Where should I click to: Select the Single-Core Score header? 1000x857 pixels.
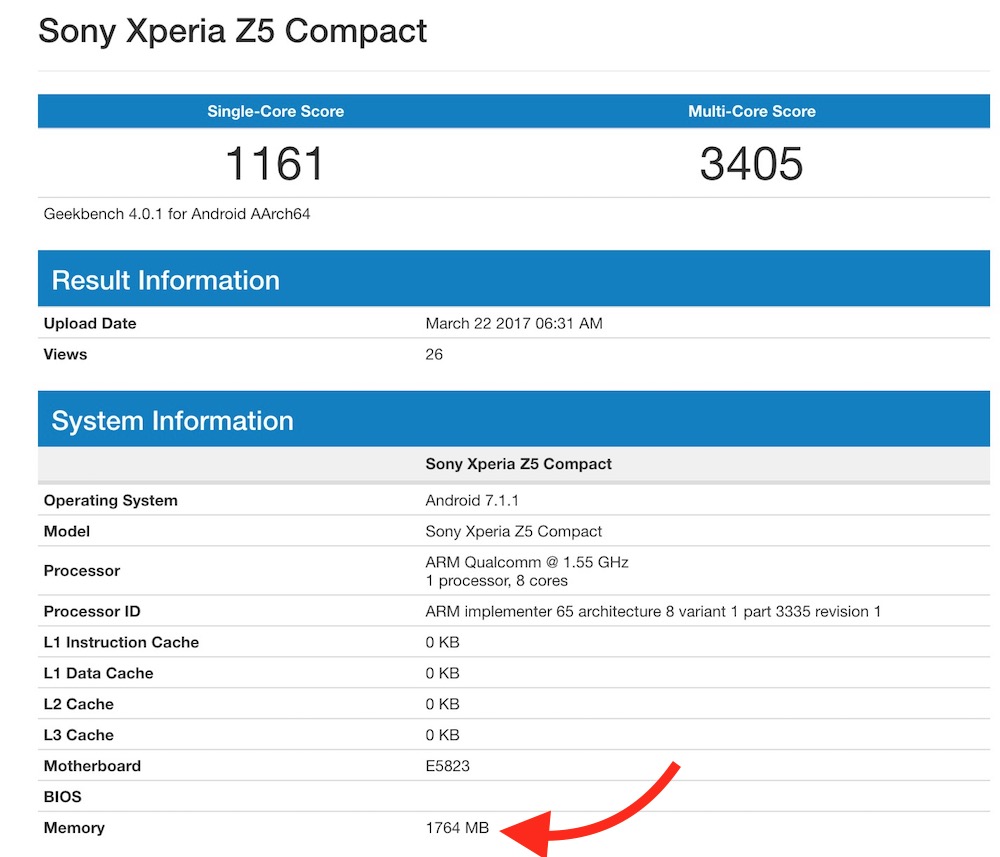275,111
